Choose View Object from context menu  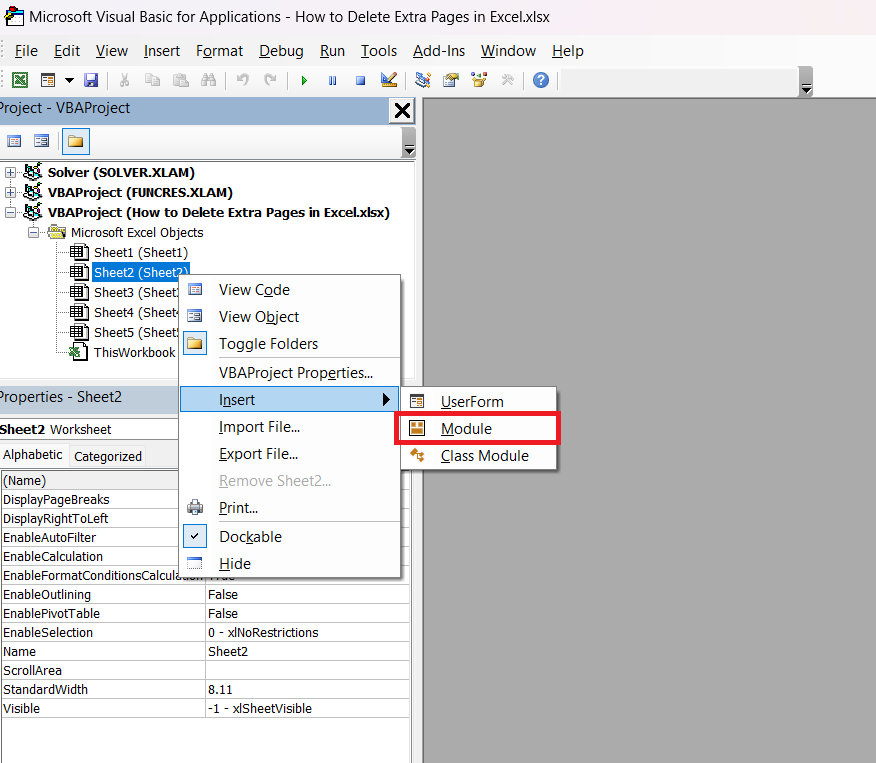[290, 317]
